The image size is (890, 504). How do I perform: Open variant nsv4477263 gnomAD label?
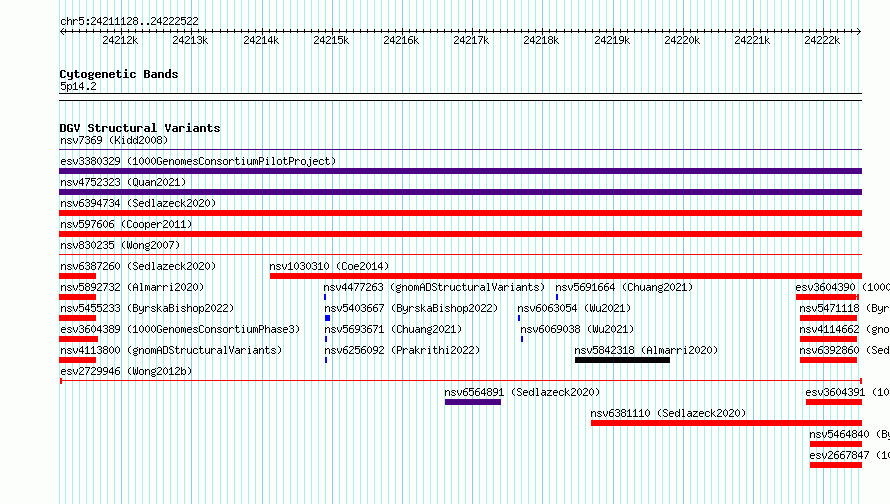434,287
